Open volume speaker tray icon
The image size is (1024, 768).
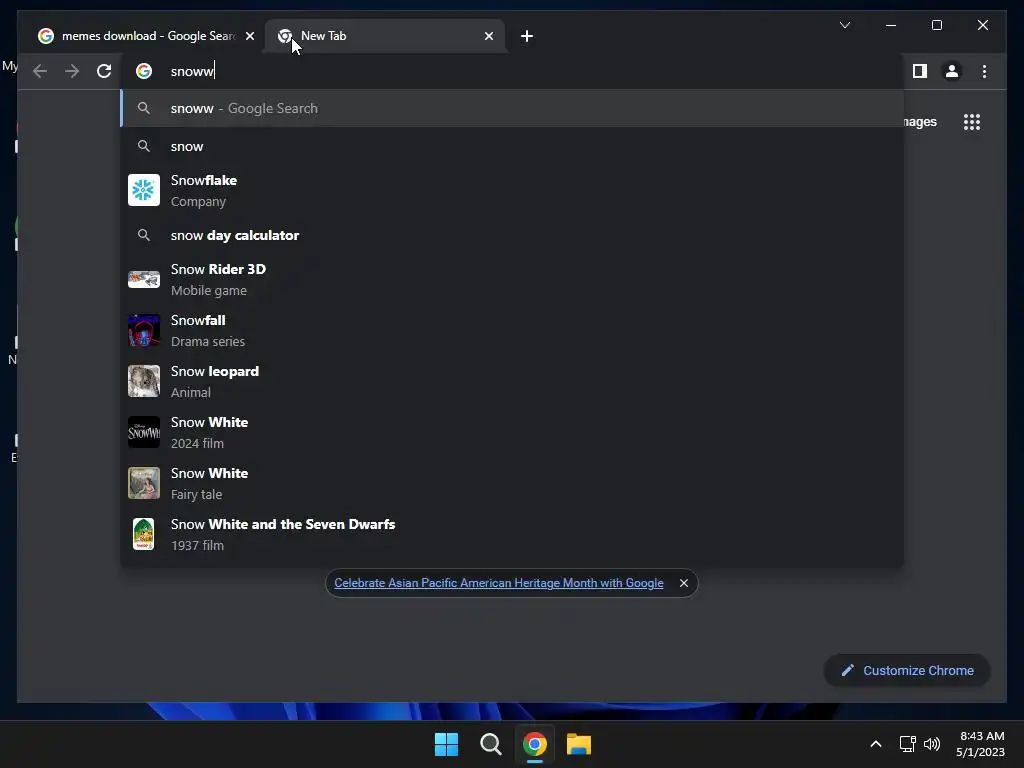pos(932,744)
